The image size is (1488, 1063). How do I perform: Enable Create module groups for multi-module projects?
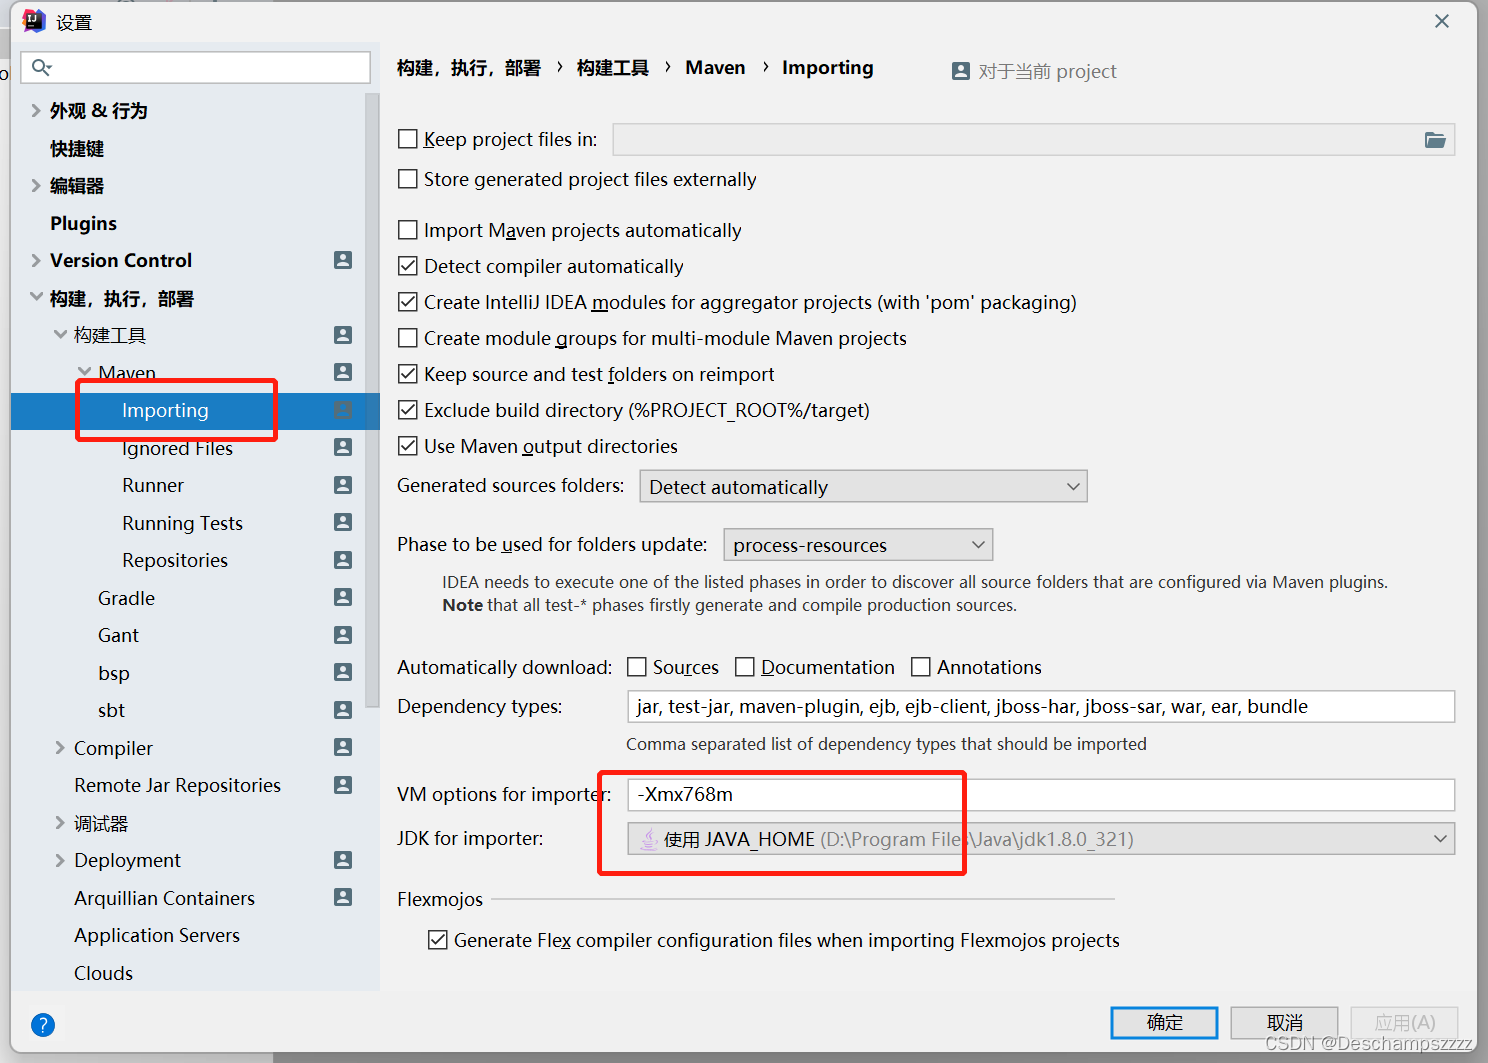pos(408,338)
